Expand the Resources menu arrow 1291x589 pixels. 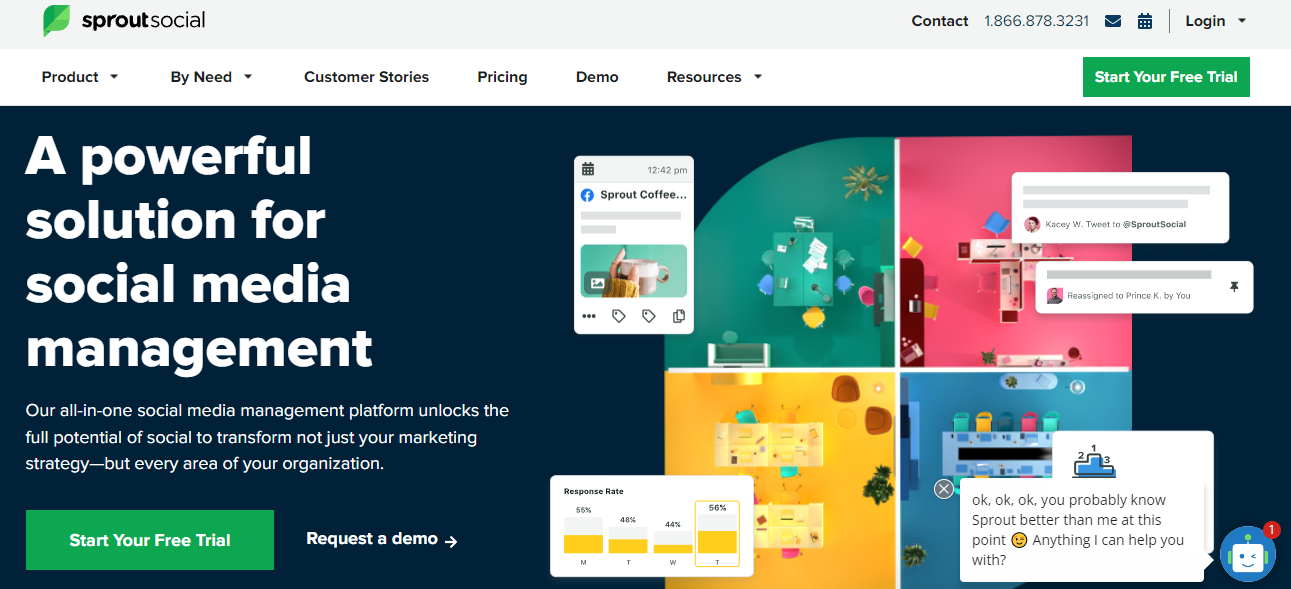(x=758, y=77)
